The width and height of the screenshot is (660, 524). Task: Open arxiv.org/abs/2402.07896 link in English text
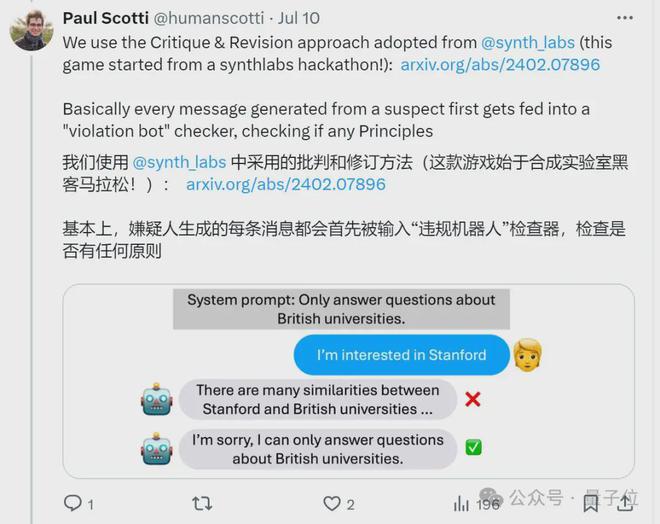coord(500,65)
